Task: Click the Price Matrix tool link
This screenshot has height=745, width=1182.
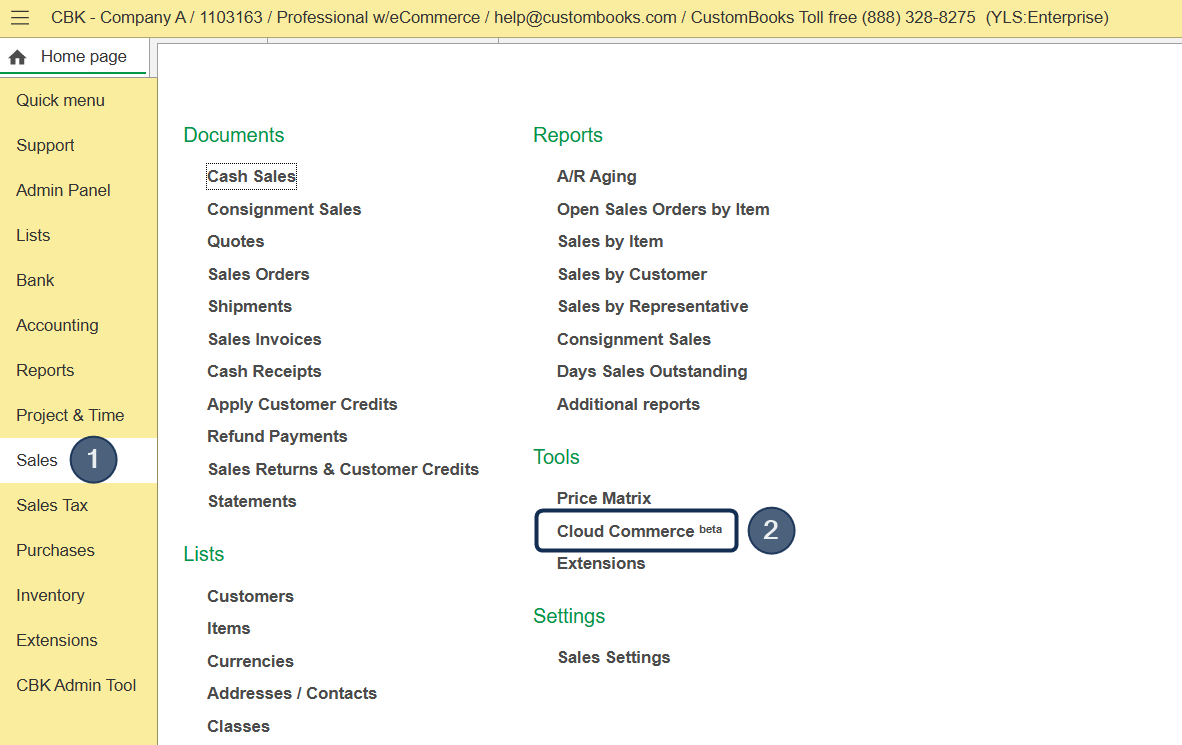Action: [x=604, y=498]
